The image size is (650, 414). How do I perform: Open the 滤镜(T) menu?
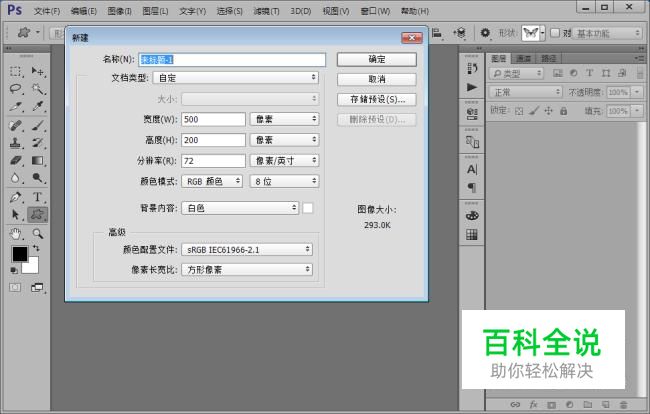coord(266,11)
